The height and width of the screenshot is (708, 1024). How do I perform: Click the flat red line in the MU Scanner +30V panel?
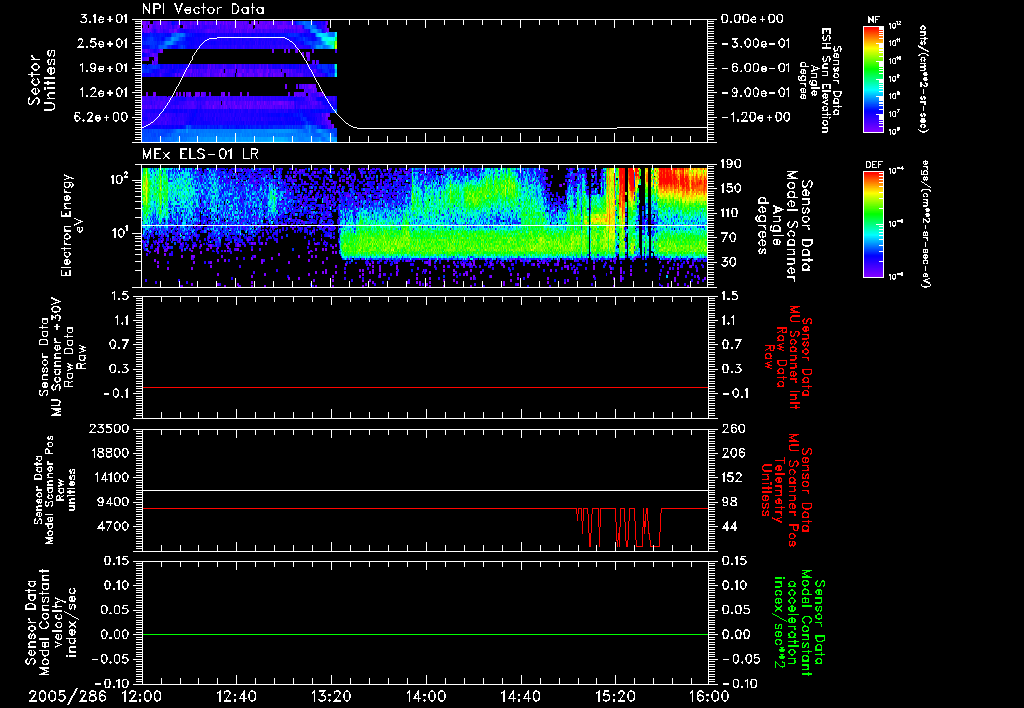tap(424, 387)
